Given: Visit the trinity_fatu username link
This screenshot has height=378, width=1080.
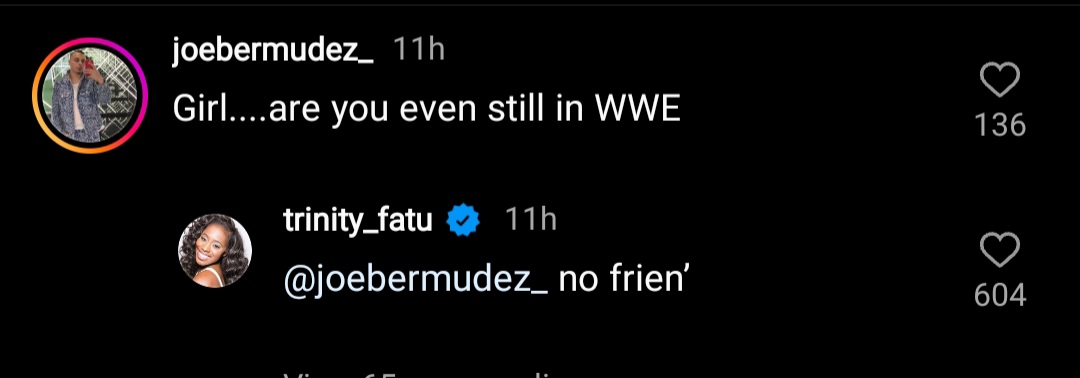Looking at the screenshot, I should [x=357, y=221].
